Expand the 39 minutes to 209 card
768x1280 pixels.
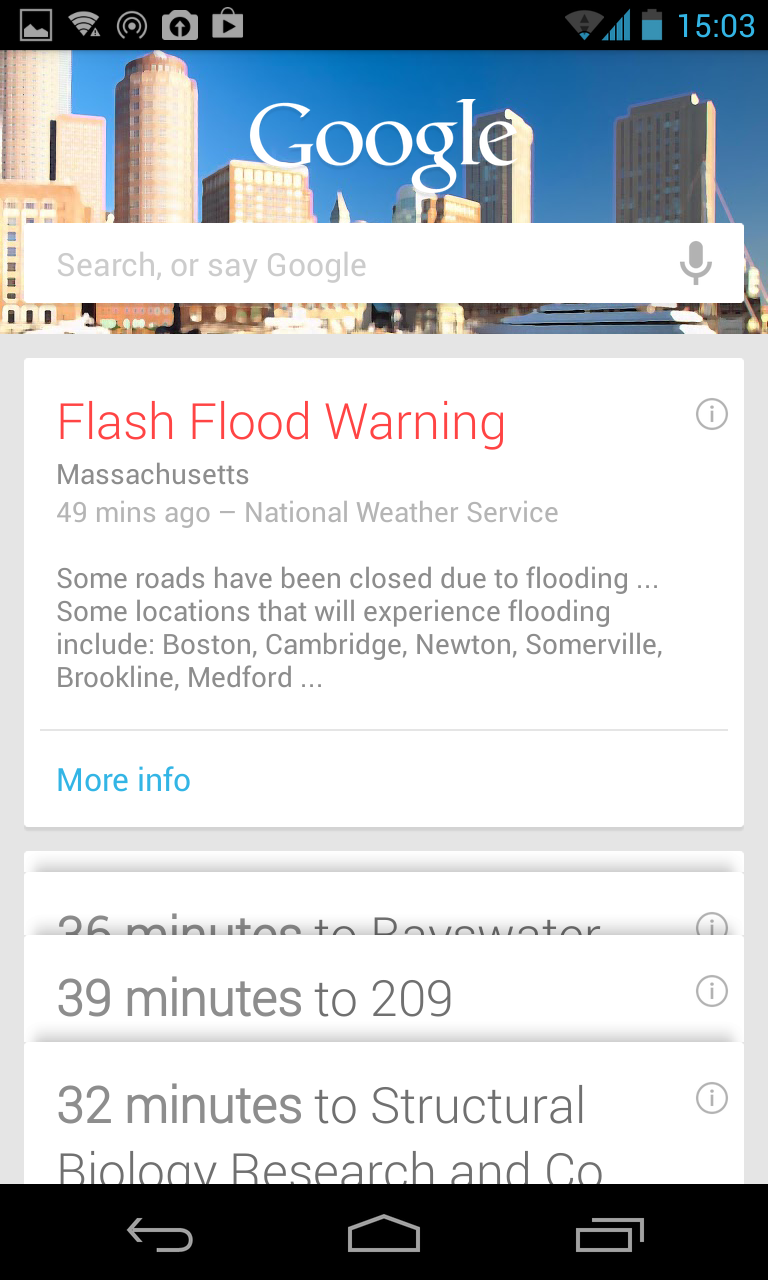click(x=256, y=998)
